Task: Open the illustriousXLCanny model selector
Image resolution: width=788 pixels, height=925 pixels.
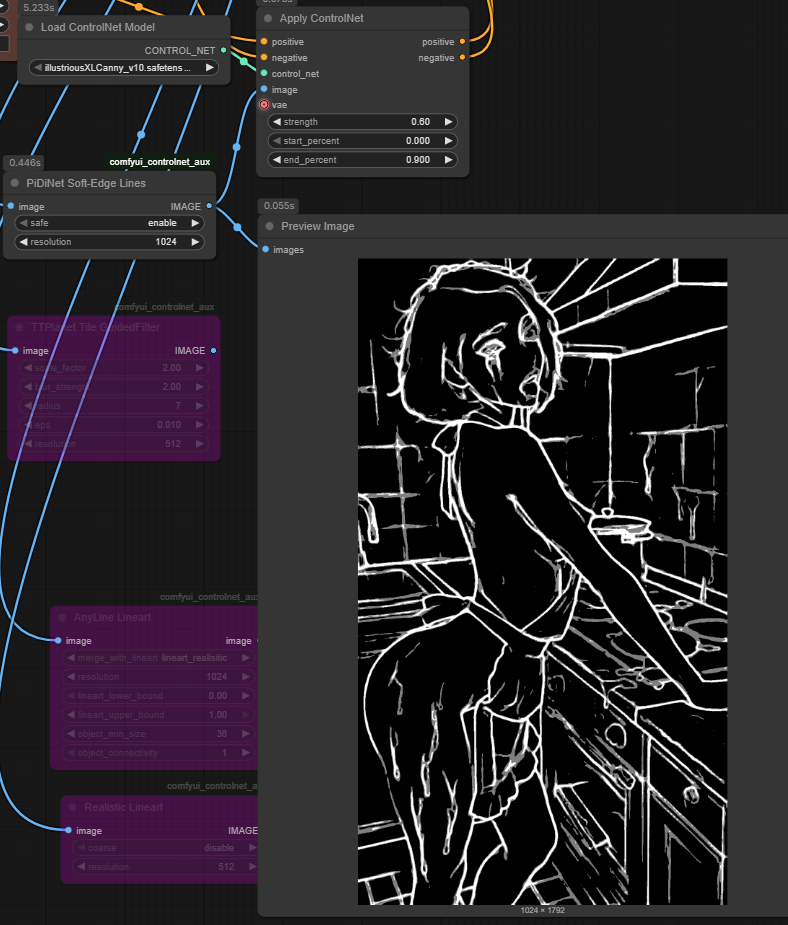Action: 123,68
